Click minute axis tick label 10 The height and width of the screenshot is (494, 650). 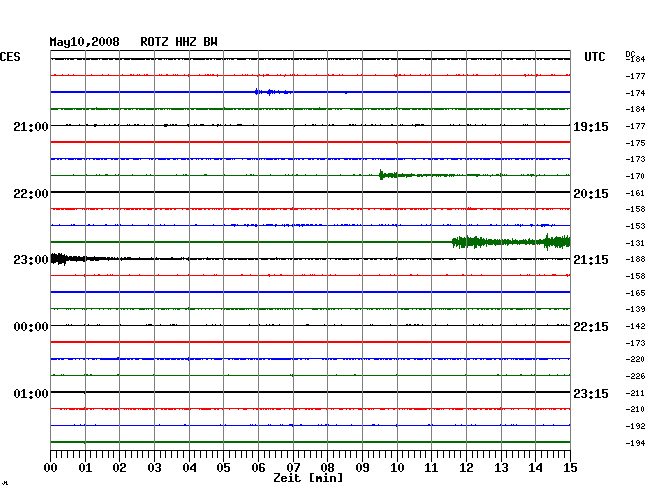point(397,468)
